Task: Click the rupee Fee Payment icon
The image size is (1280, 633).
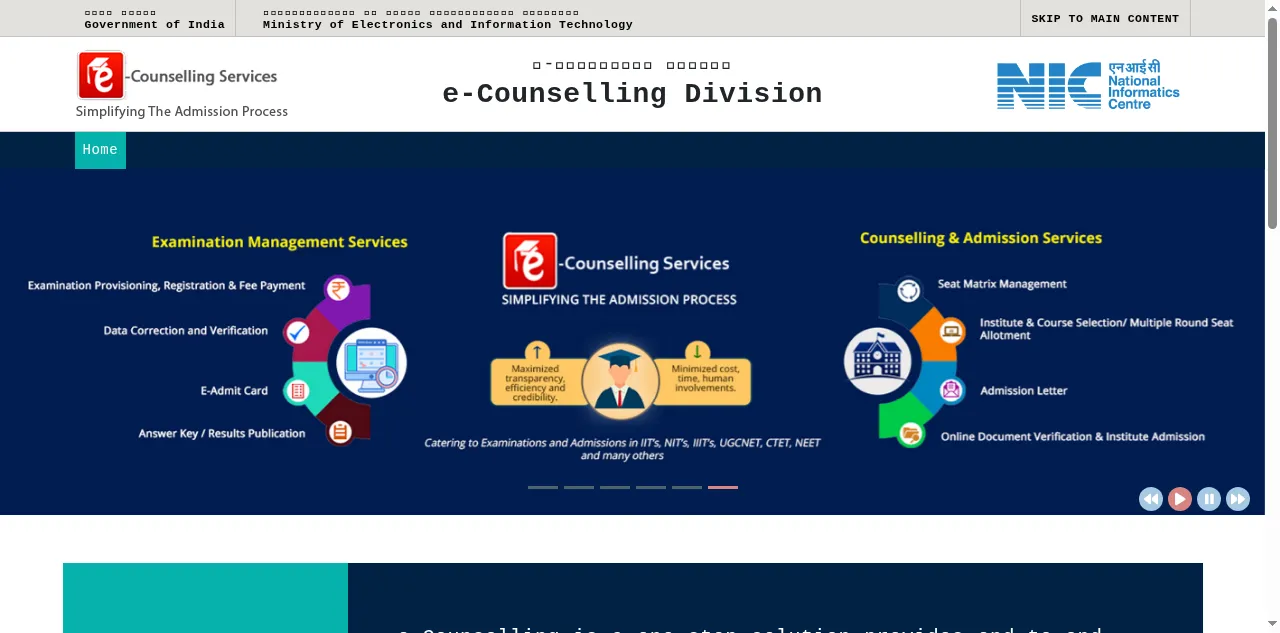Action: (x=338, y=289)
